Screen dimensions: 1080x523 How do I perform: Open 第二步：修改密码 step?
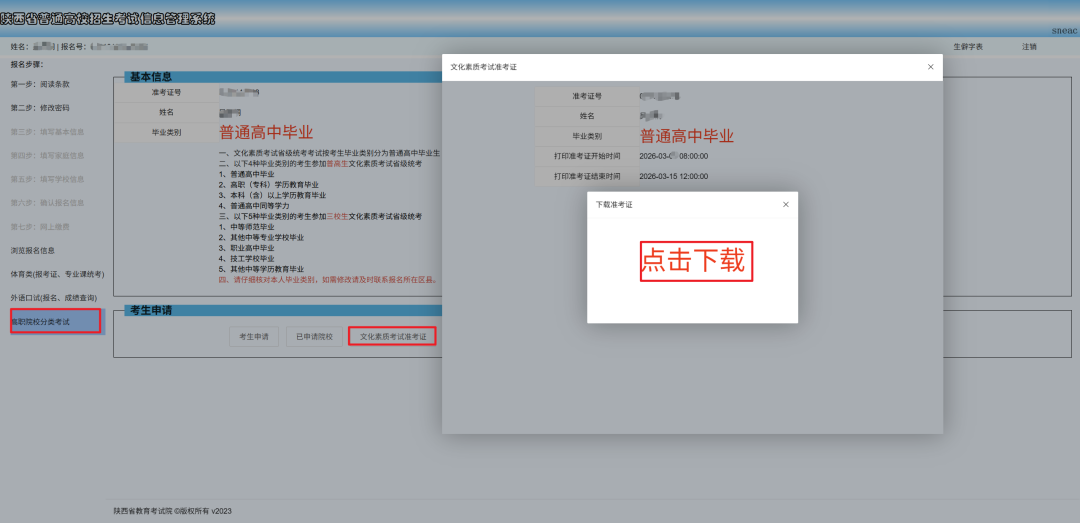click(40, 108)
